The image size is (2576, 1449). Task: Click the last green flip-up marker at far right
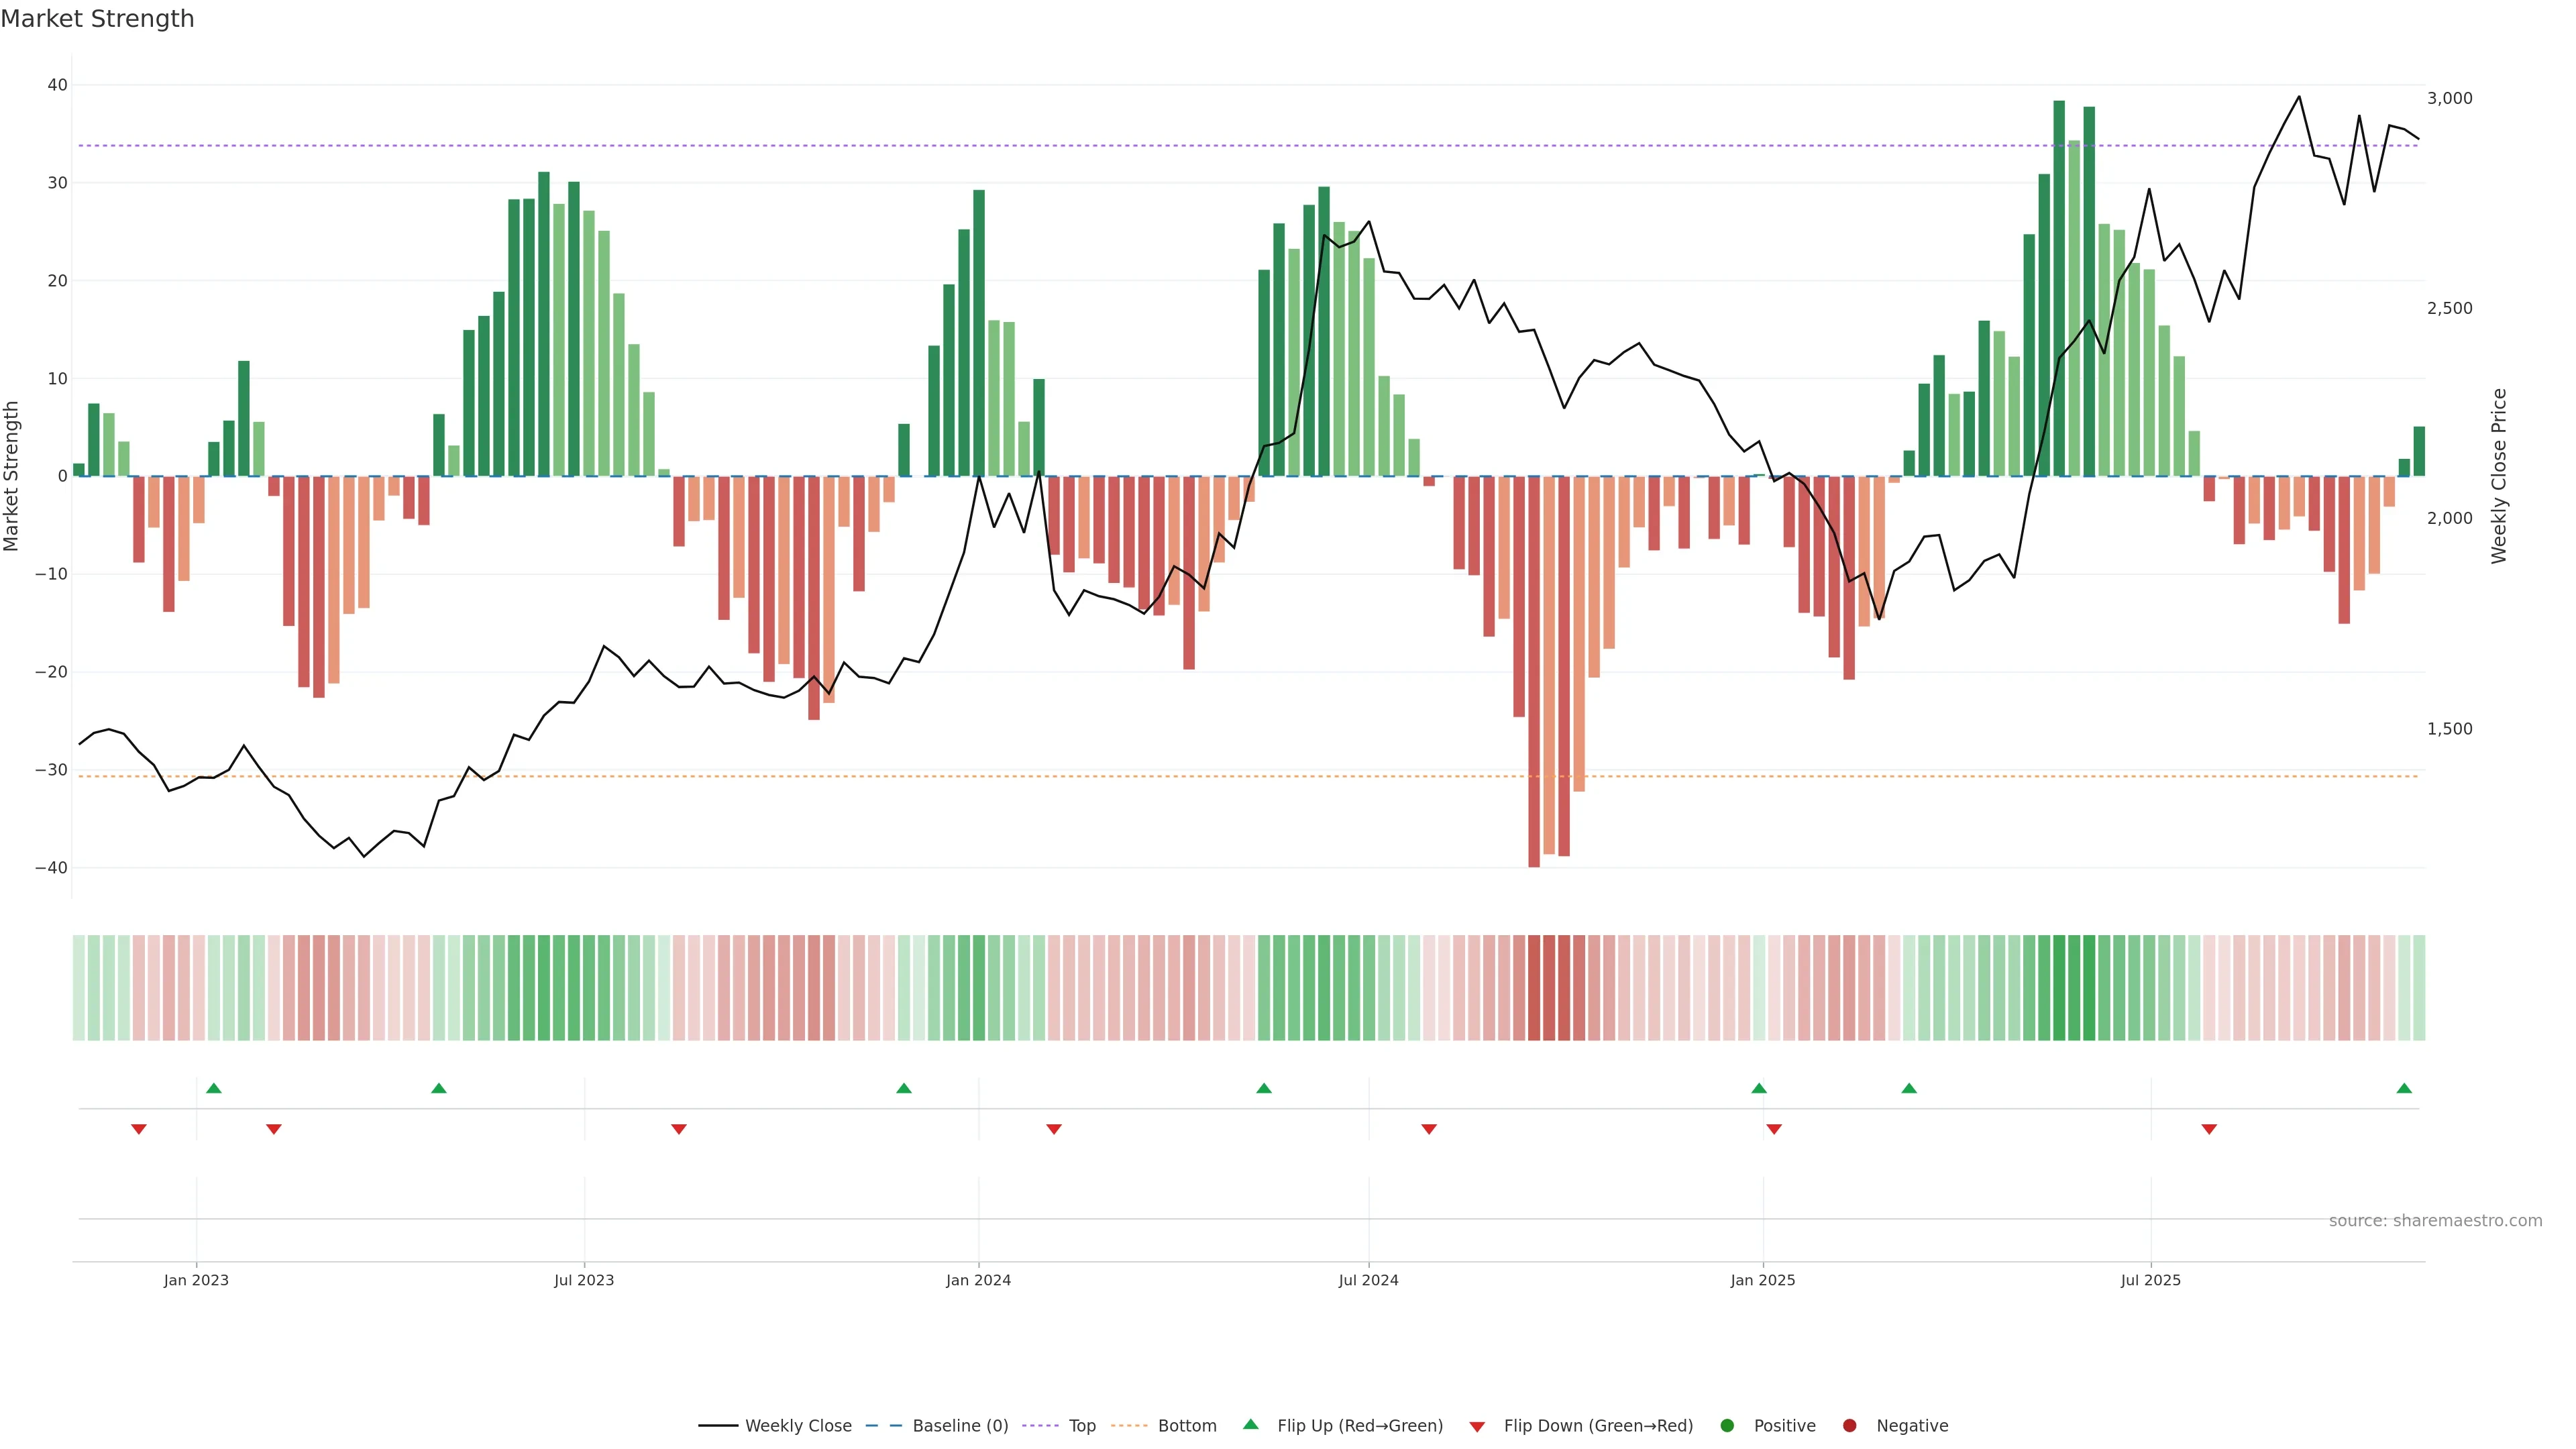(2404, 1088)
